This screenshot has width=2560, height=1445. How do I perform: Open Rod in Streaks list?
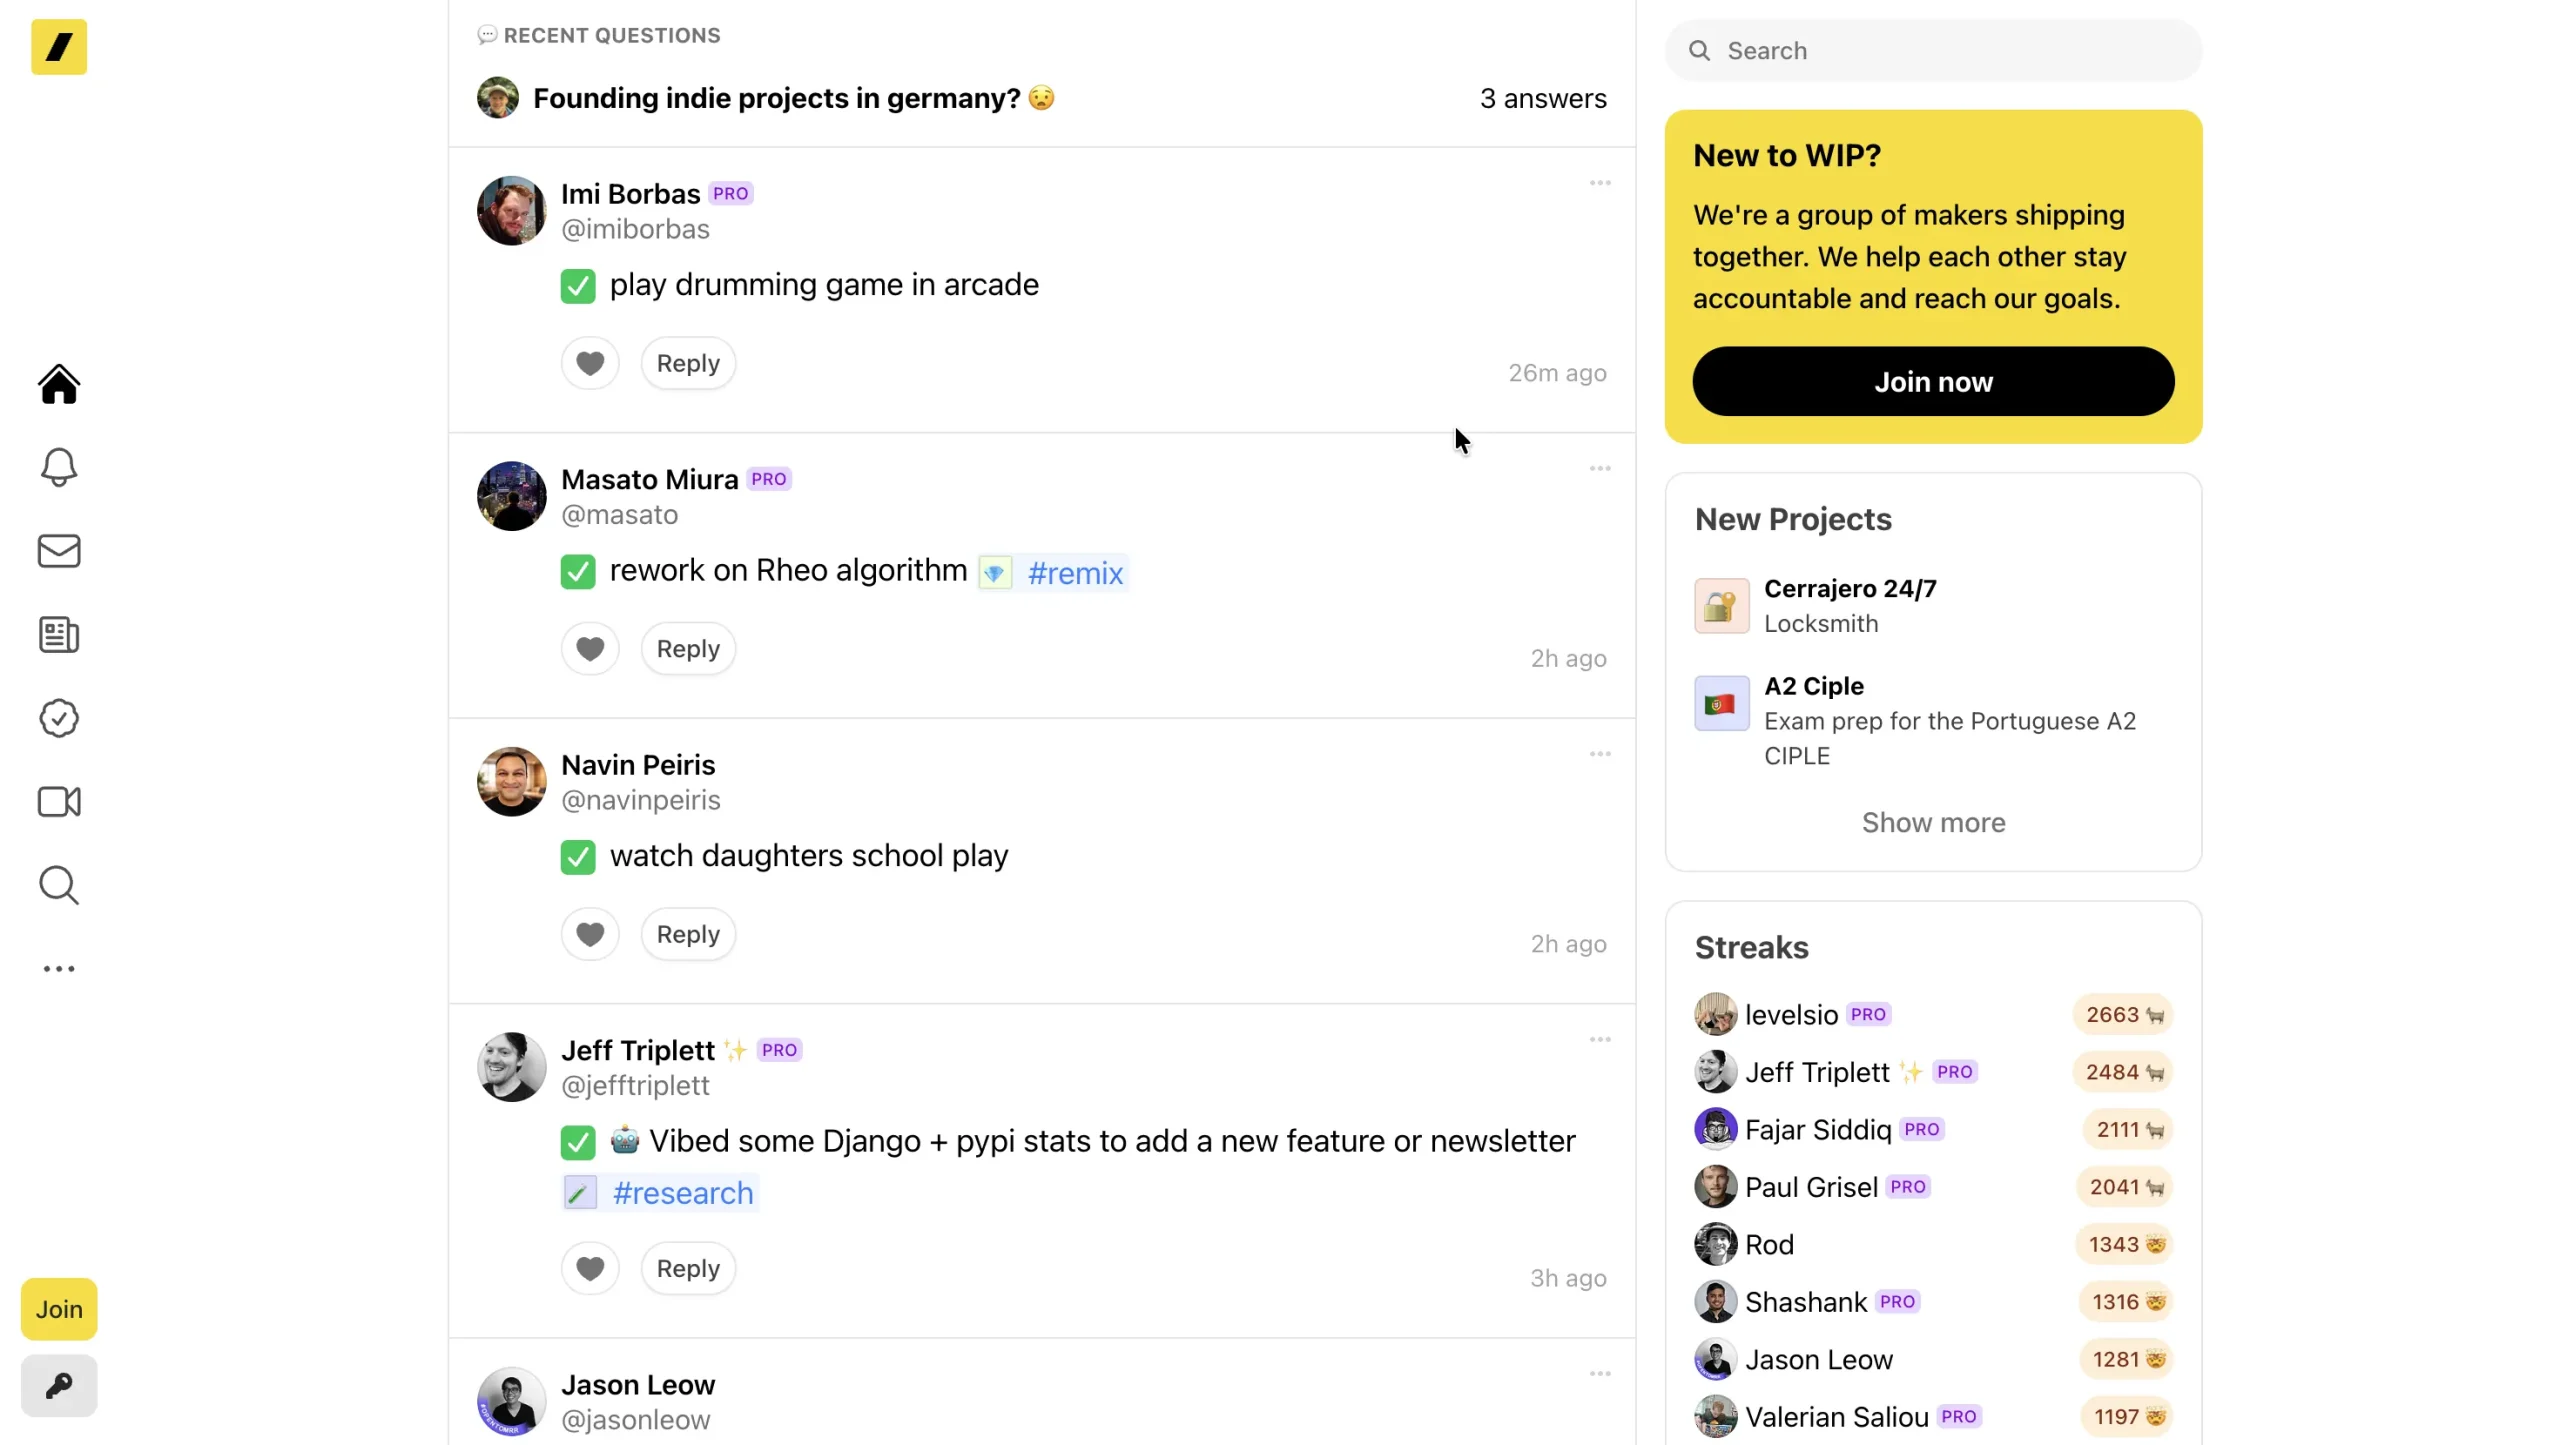(1769, 1245)
